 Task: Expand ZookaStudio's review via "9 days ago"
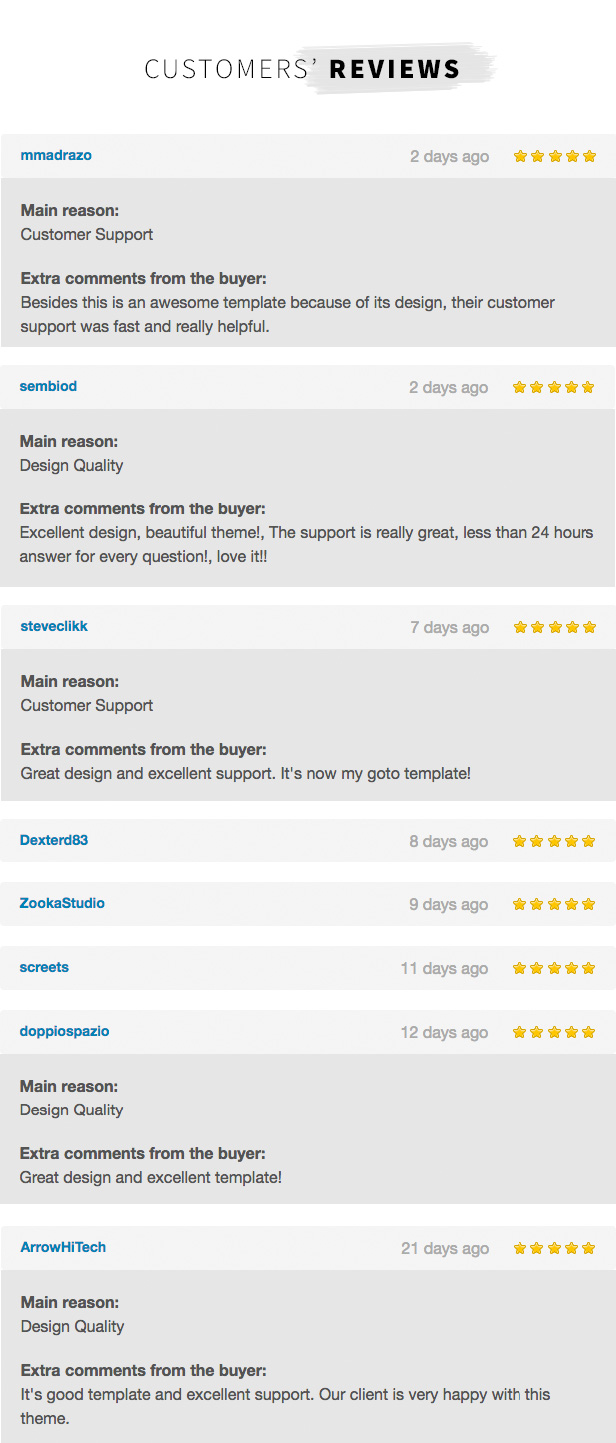point(449,904)
